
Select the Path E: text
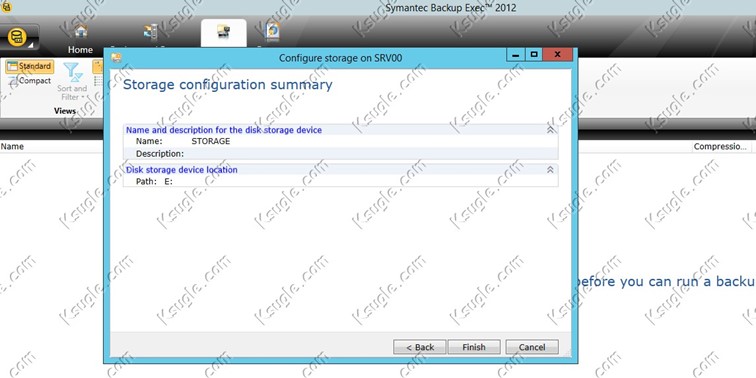click(154, 181)
